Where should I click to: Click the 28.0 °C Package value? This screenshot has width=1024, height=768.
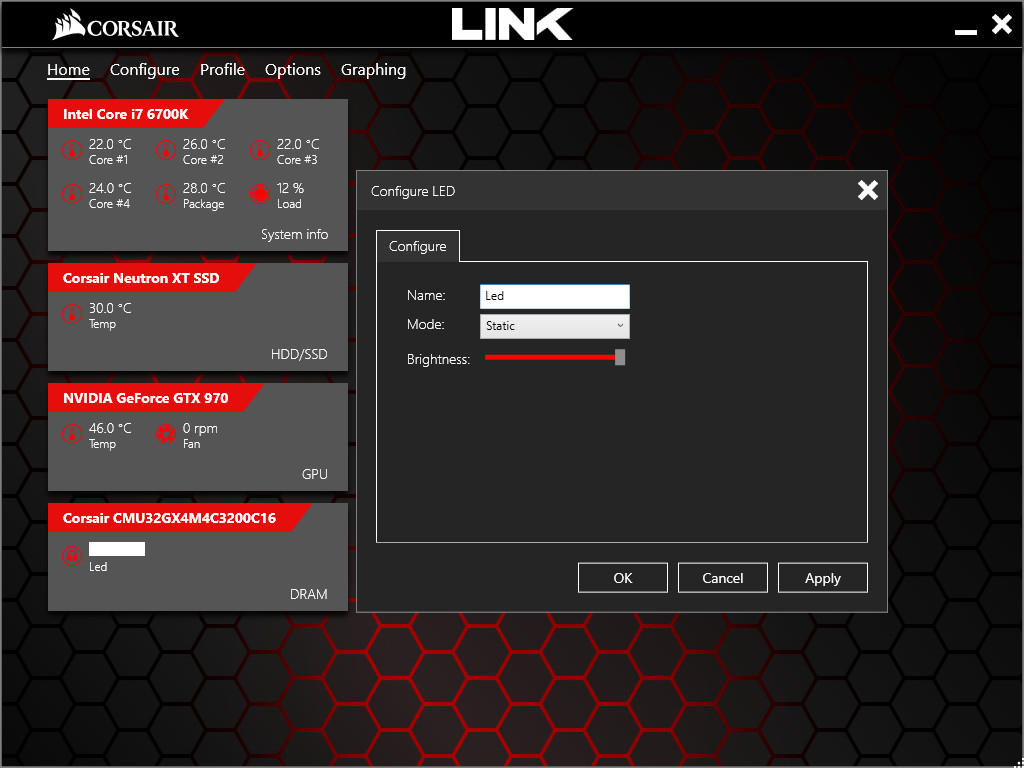(x=204, y=189)
